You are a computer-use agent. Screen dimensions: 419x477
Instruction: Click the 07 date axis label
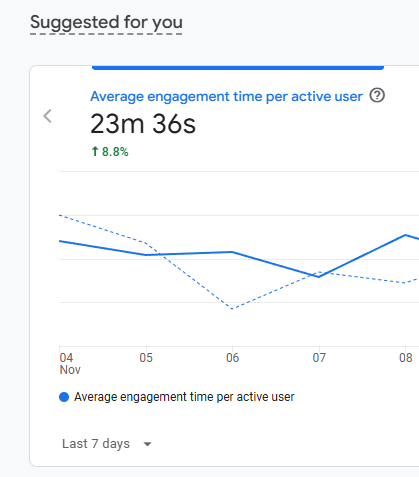[319, 358]
